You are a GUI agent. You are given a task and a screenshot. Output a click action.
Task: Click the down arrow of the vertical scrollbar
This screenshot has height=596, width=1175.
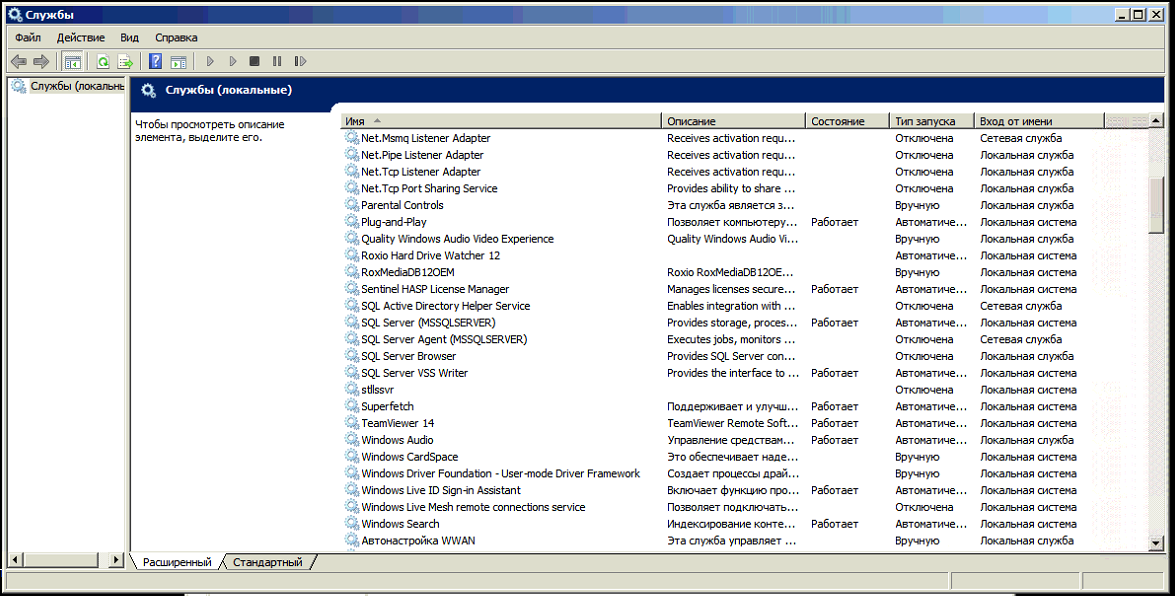tap(1157, 542)
